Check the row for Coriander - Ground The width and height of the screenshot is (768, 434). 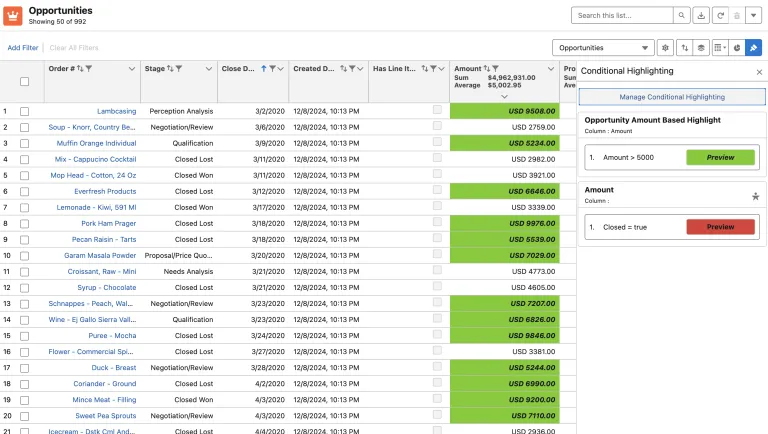pyautogui.click(x=24, y=384)
